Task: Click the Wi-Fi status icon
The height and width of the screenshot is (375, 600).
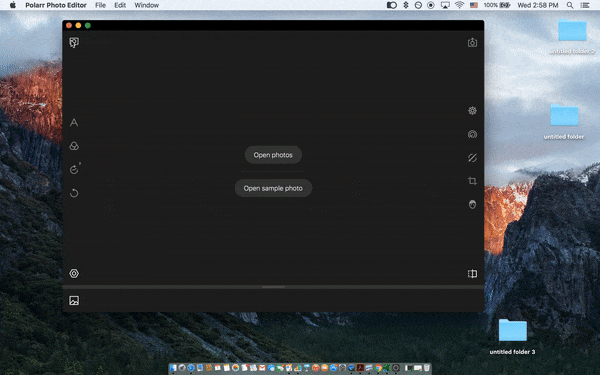Action: click(x=459, y=5)
